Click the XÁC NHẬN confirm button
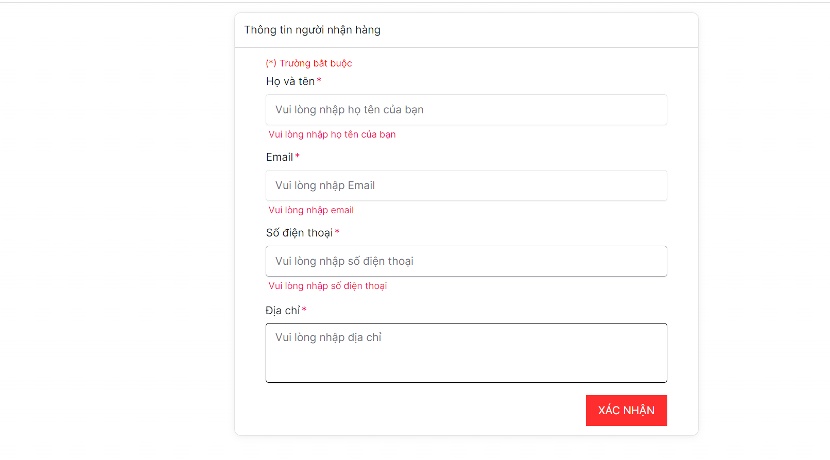 pyautogui.click(x=626, y=410)
